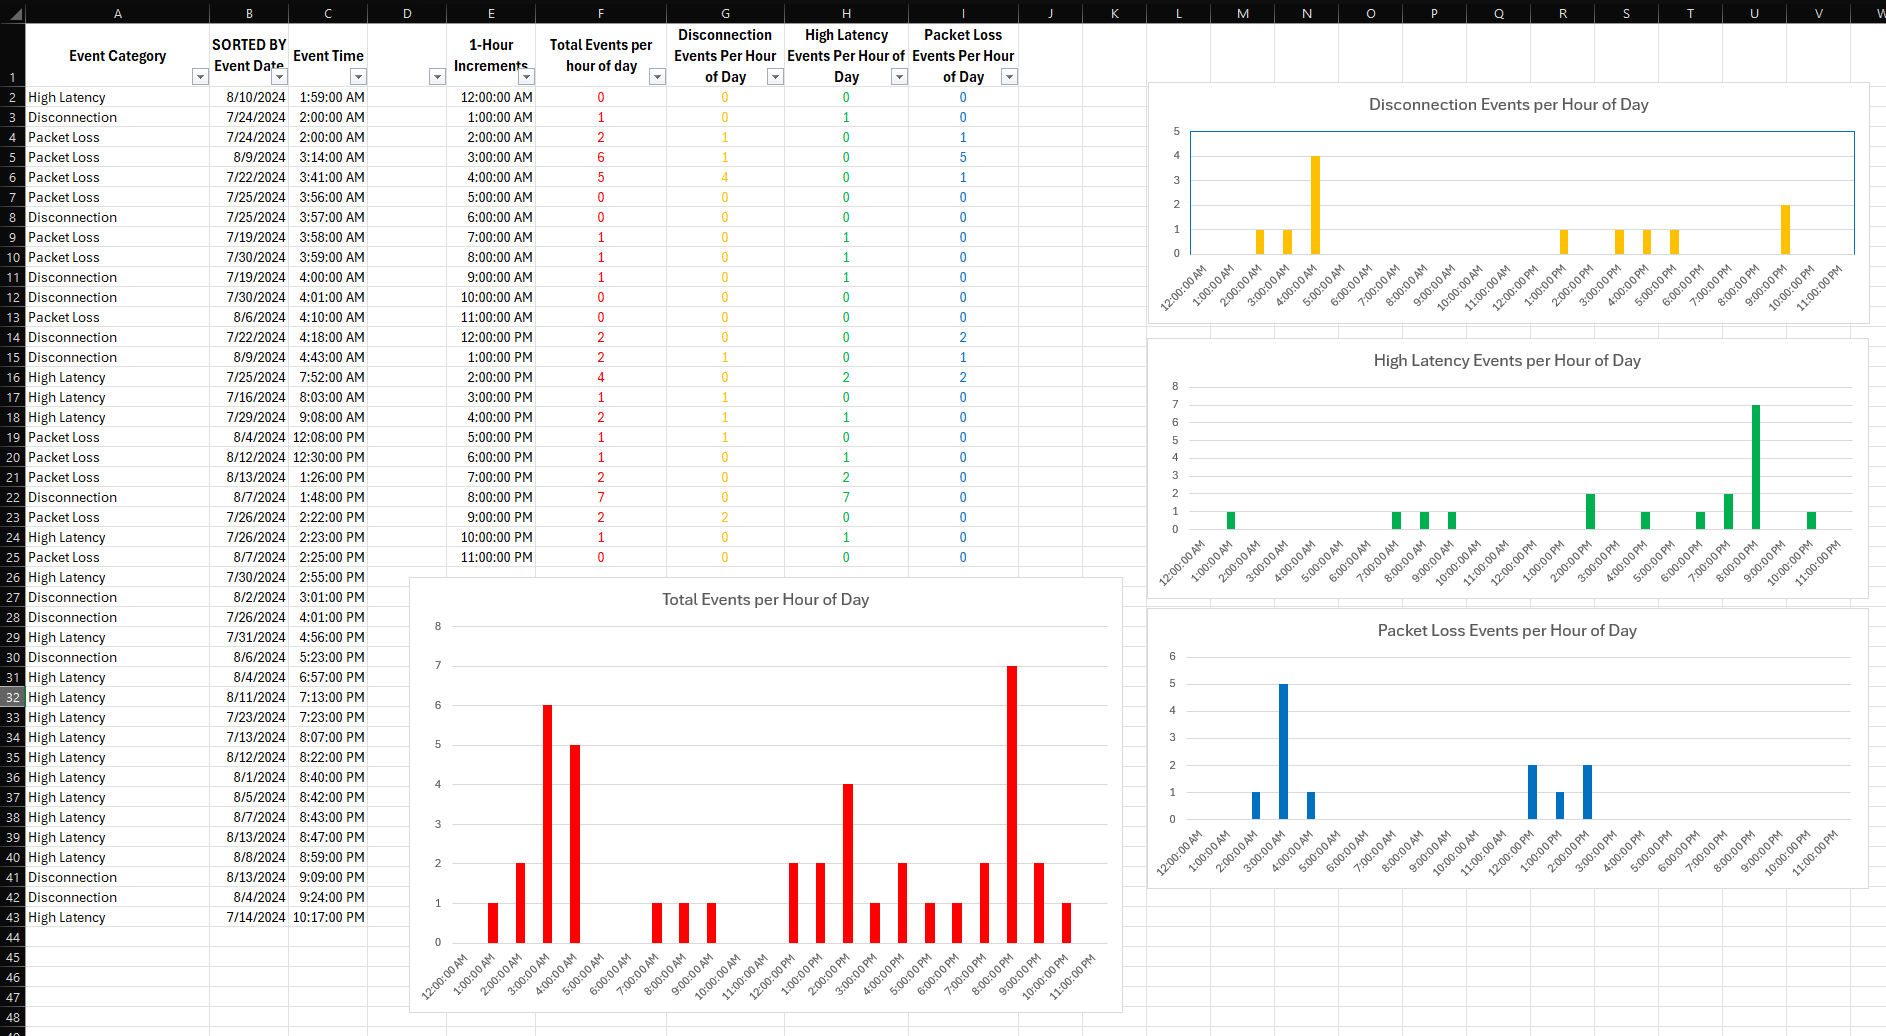
Task: Open the Event Time filter dropdown
Action: (358, 77)
